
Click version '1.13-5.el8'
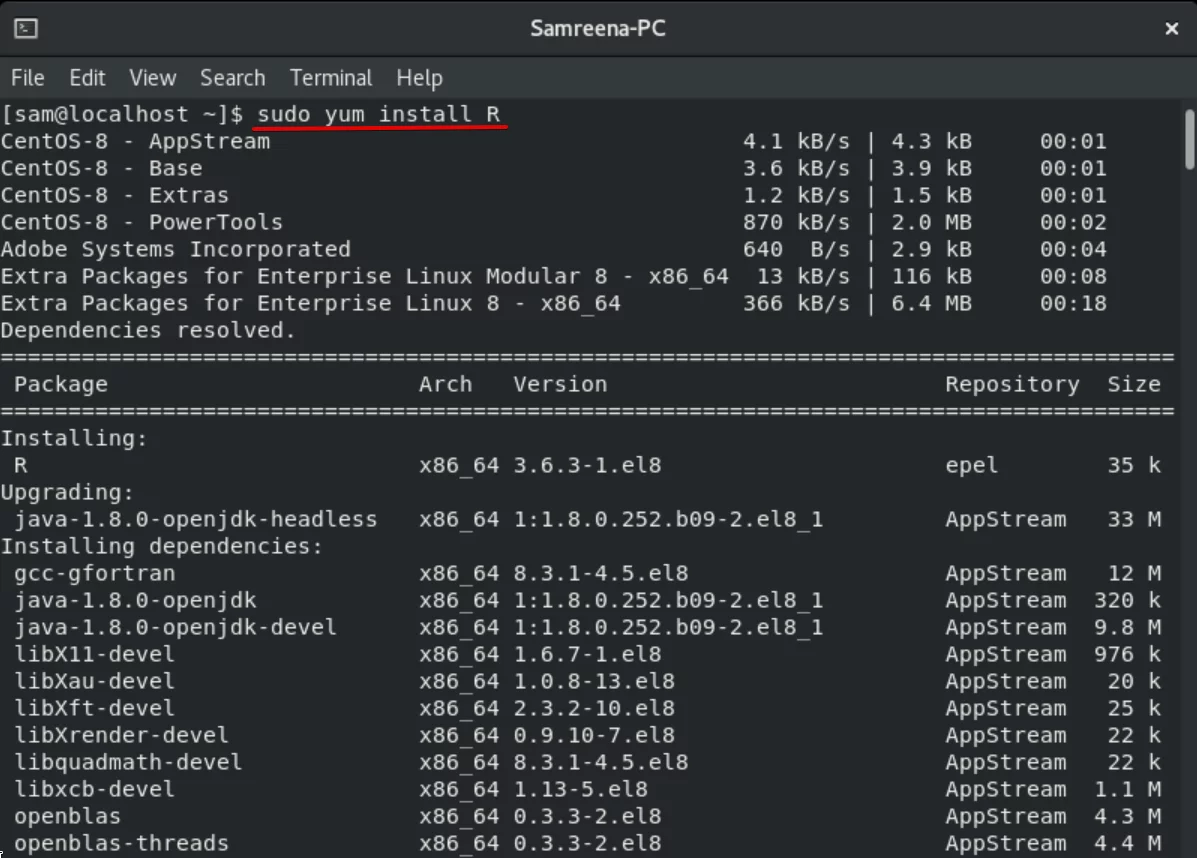click(x=580, y=789)
